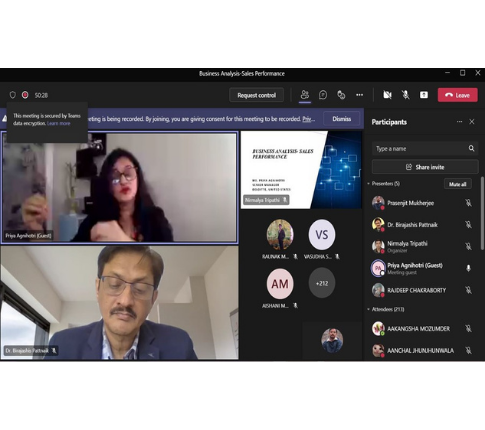Select Nirmalya Tripathi Organizer entry
This screenshot has height=430, width=485.
tap(423, 246)
